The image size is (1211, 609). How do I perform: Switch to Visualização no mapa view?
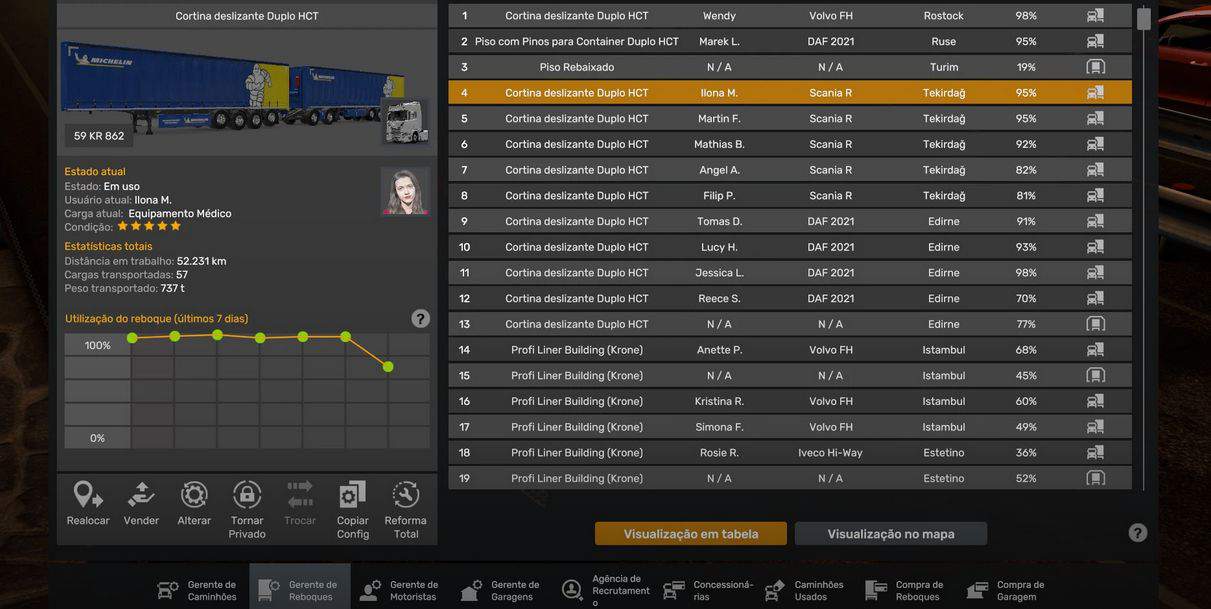890,534
